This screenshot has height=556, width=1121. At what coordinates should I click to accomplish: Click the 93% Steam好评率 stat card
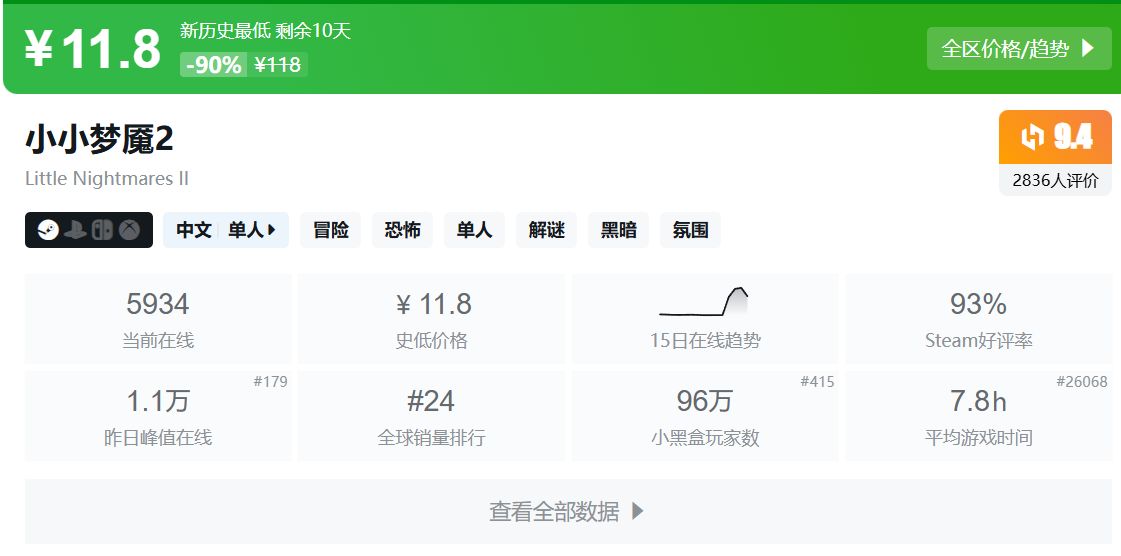point(979,319)
